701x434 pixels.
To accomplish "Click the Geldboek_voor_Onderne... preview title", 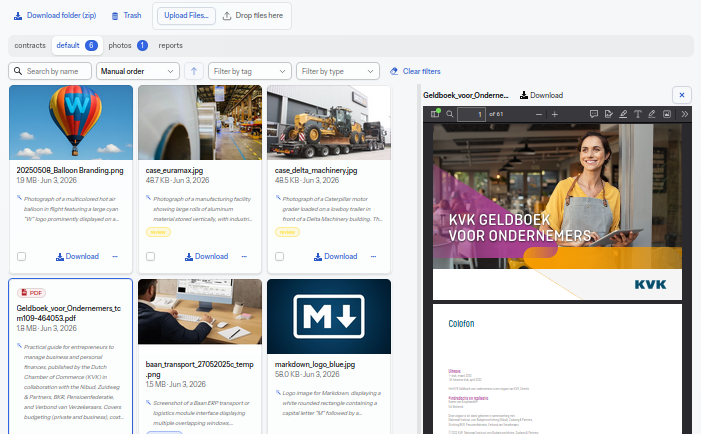I will click(466, 95).
